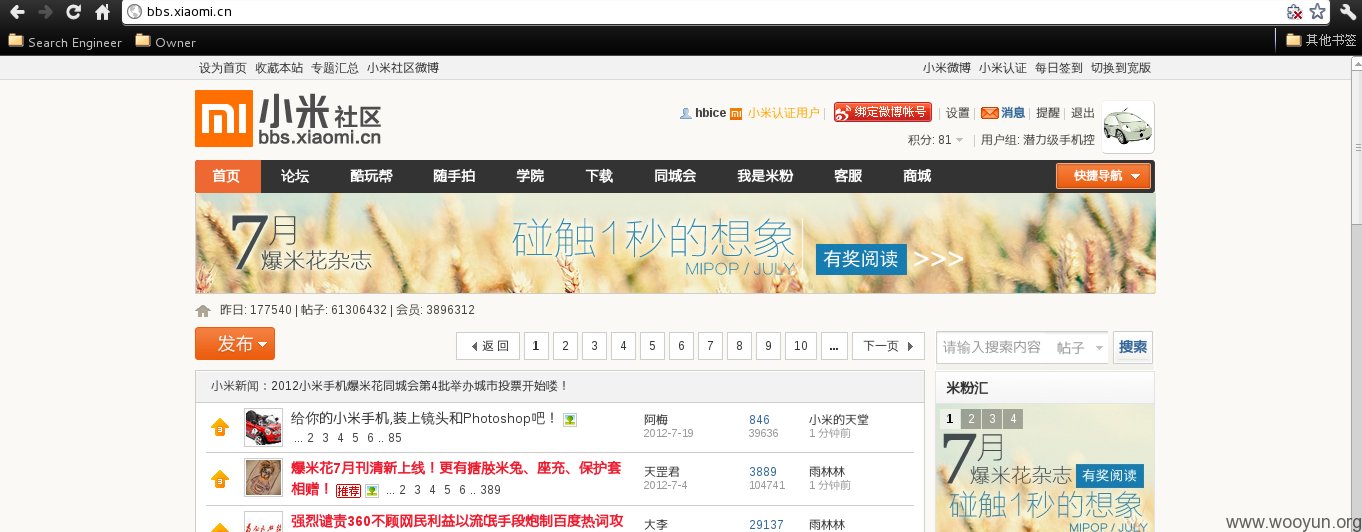1362x532 pixels.
Task: Click the 收藏本站 link
Action: point(279,68)
